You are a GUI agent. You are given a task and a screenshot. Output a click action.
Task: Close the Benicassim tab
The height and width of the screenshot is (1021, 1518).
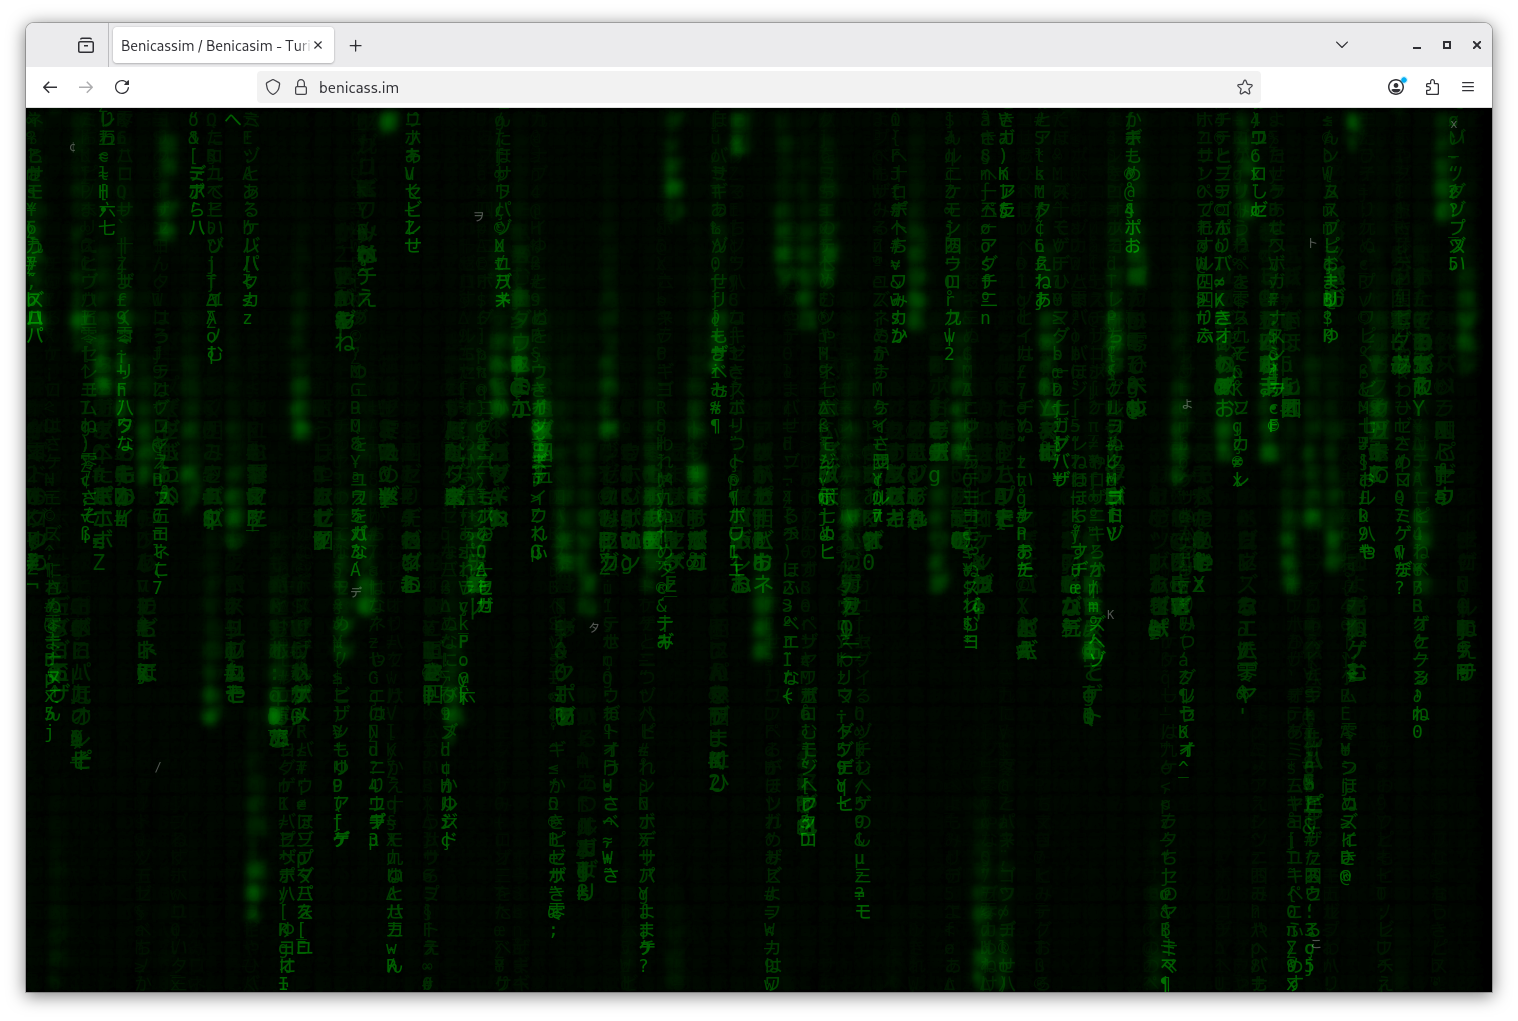pyautogui.click(x=318, y=45)
